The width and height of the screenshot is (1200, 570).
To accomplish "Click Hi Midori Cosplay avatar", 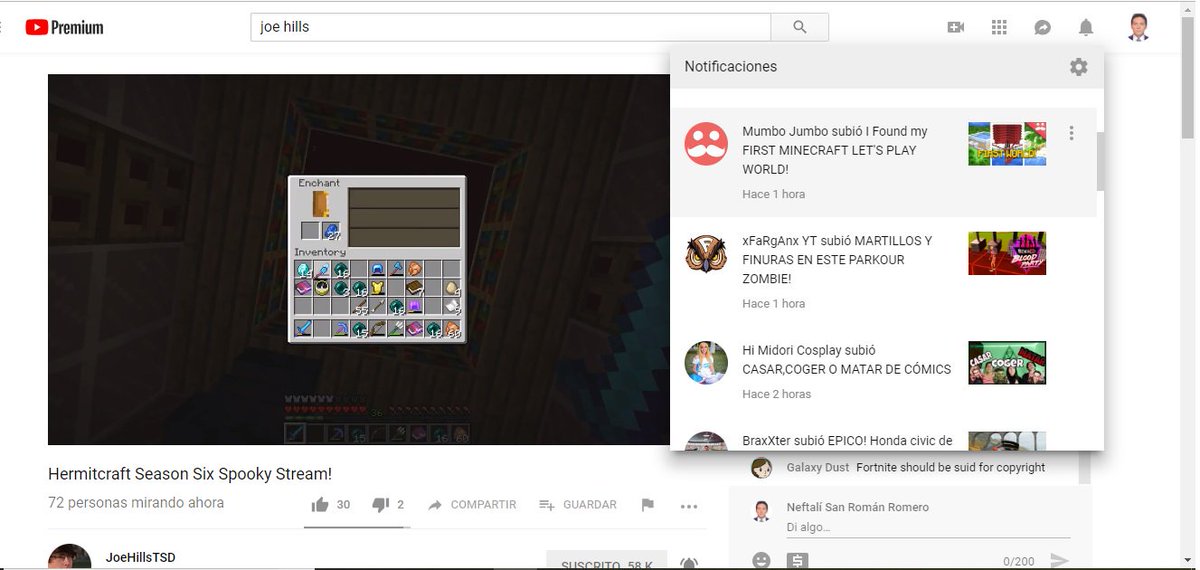I will (706, 362).
